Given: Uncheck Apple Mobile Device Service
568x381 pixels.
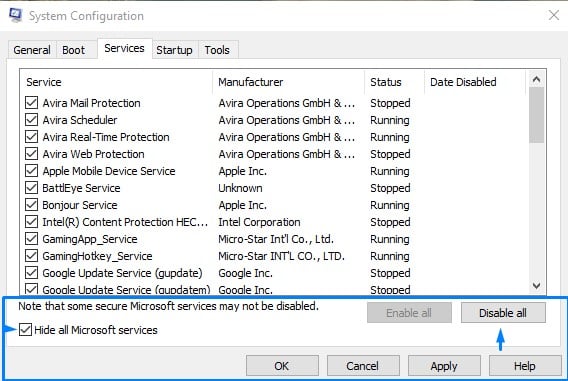Looking at the screenshot, I should (32, 171).
